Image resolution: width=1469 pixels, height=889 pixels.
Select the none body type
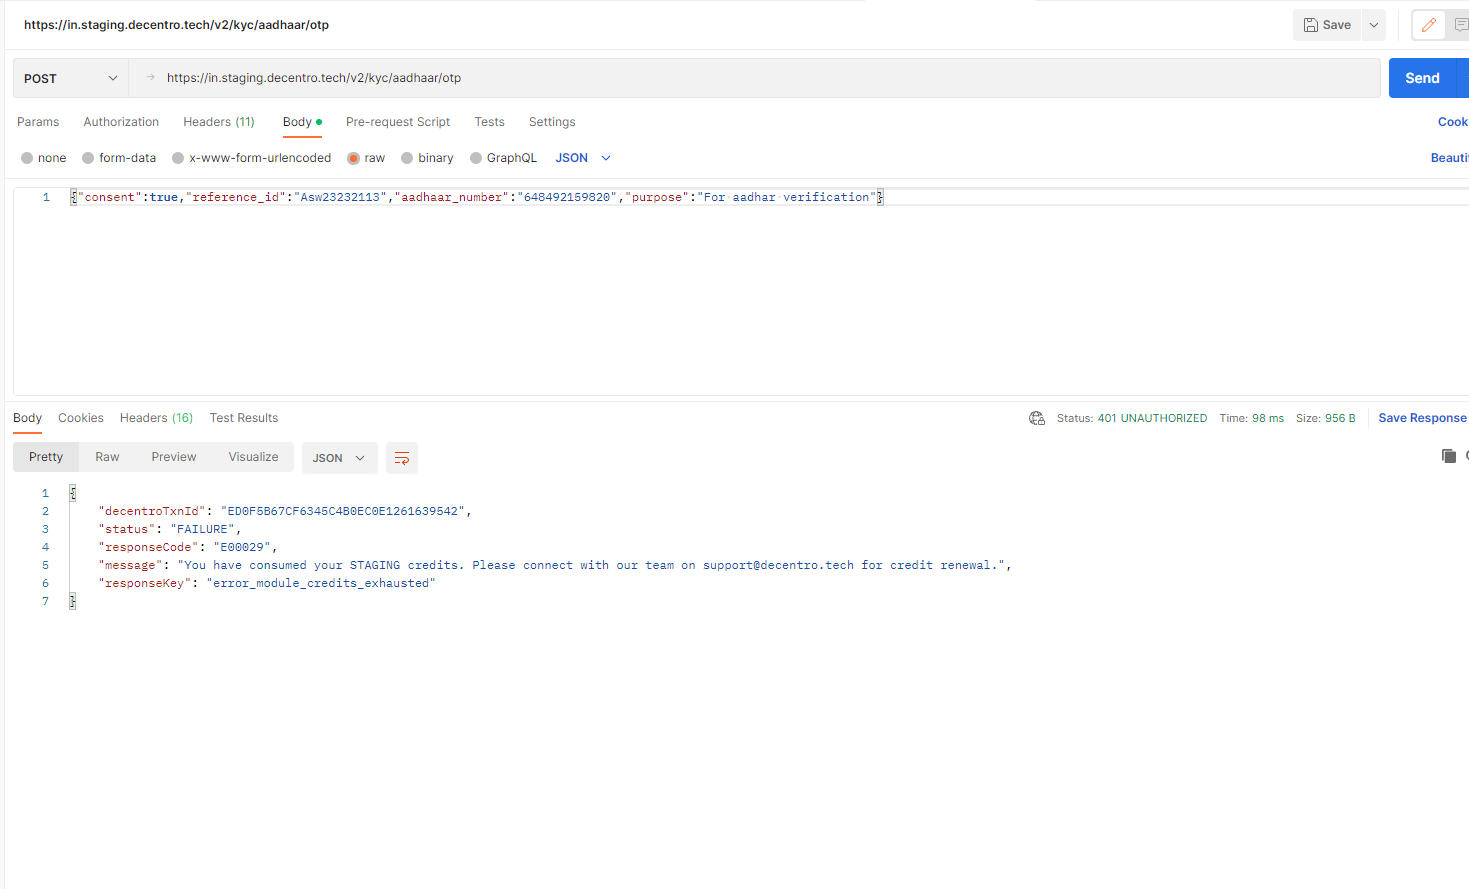(43, 158)
